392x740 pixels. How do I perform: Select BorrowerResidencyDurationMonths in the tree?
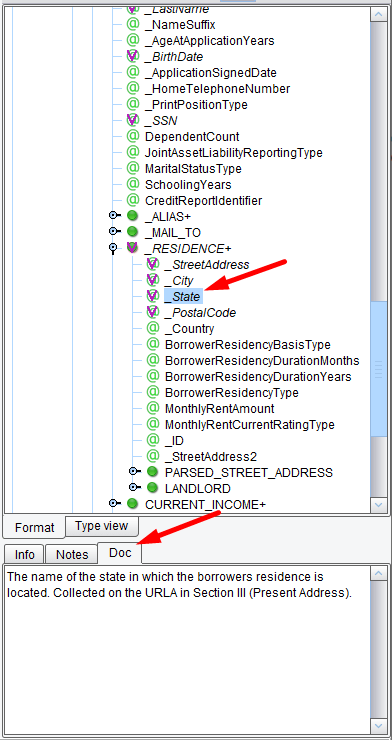point(262,361)
